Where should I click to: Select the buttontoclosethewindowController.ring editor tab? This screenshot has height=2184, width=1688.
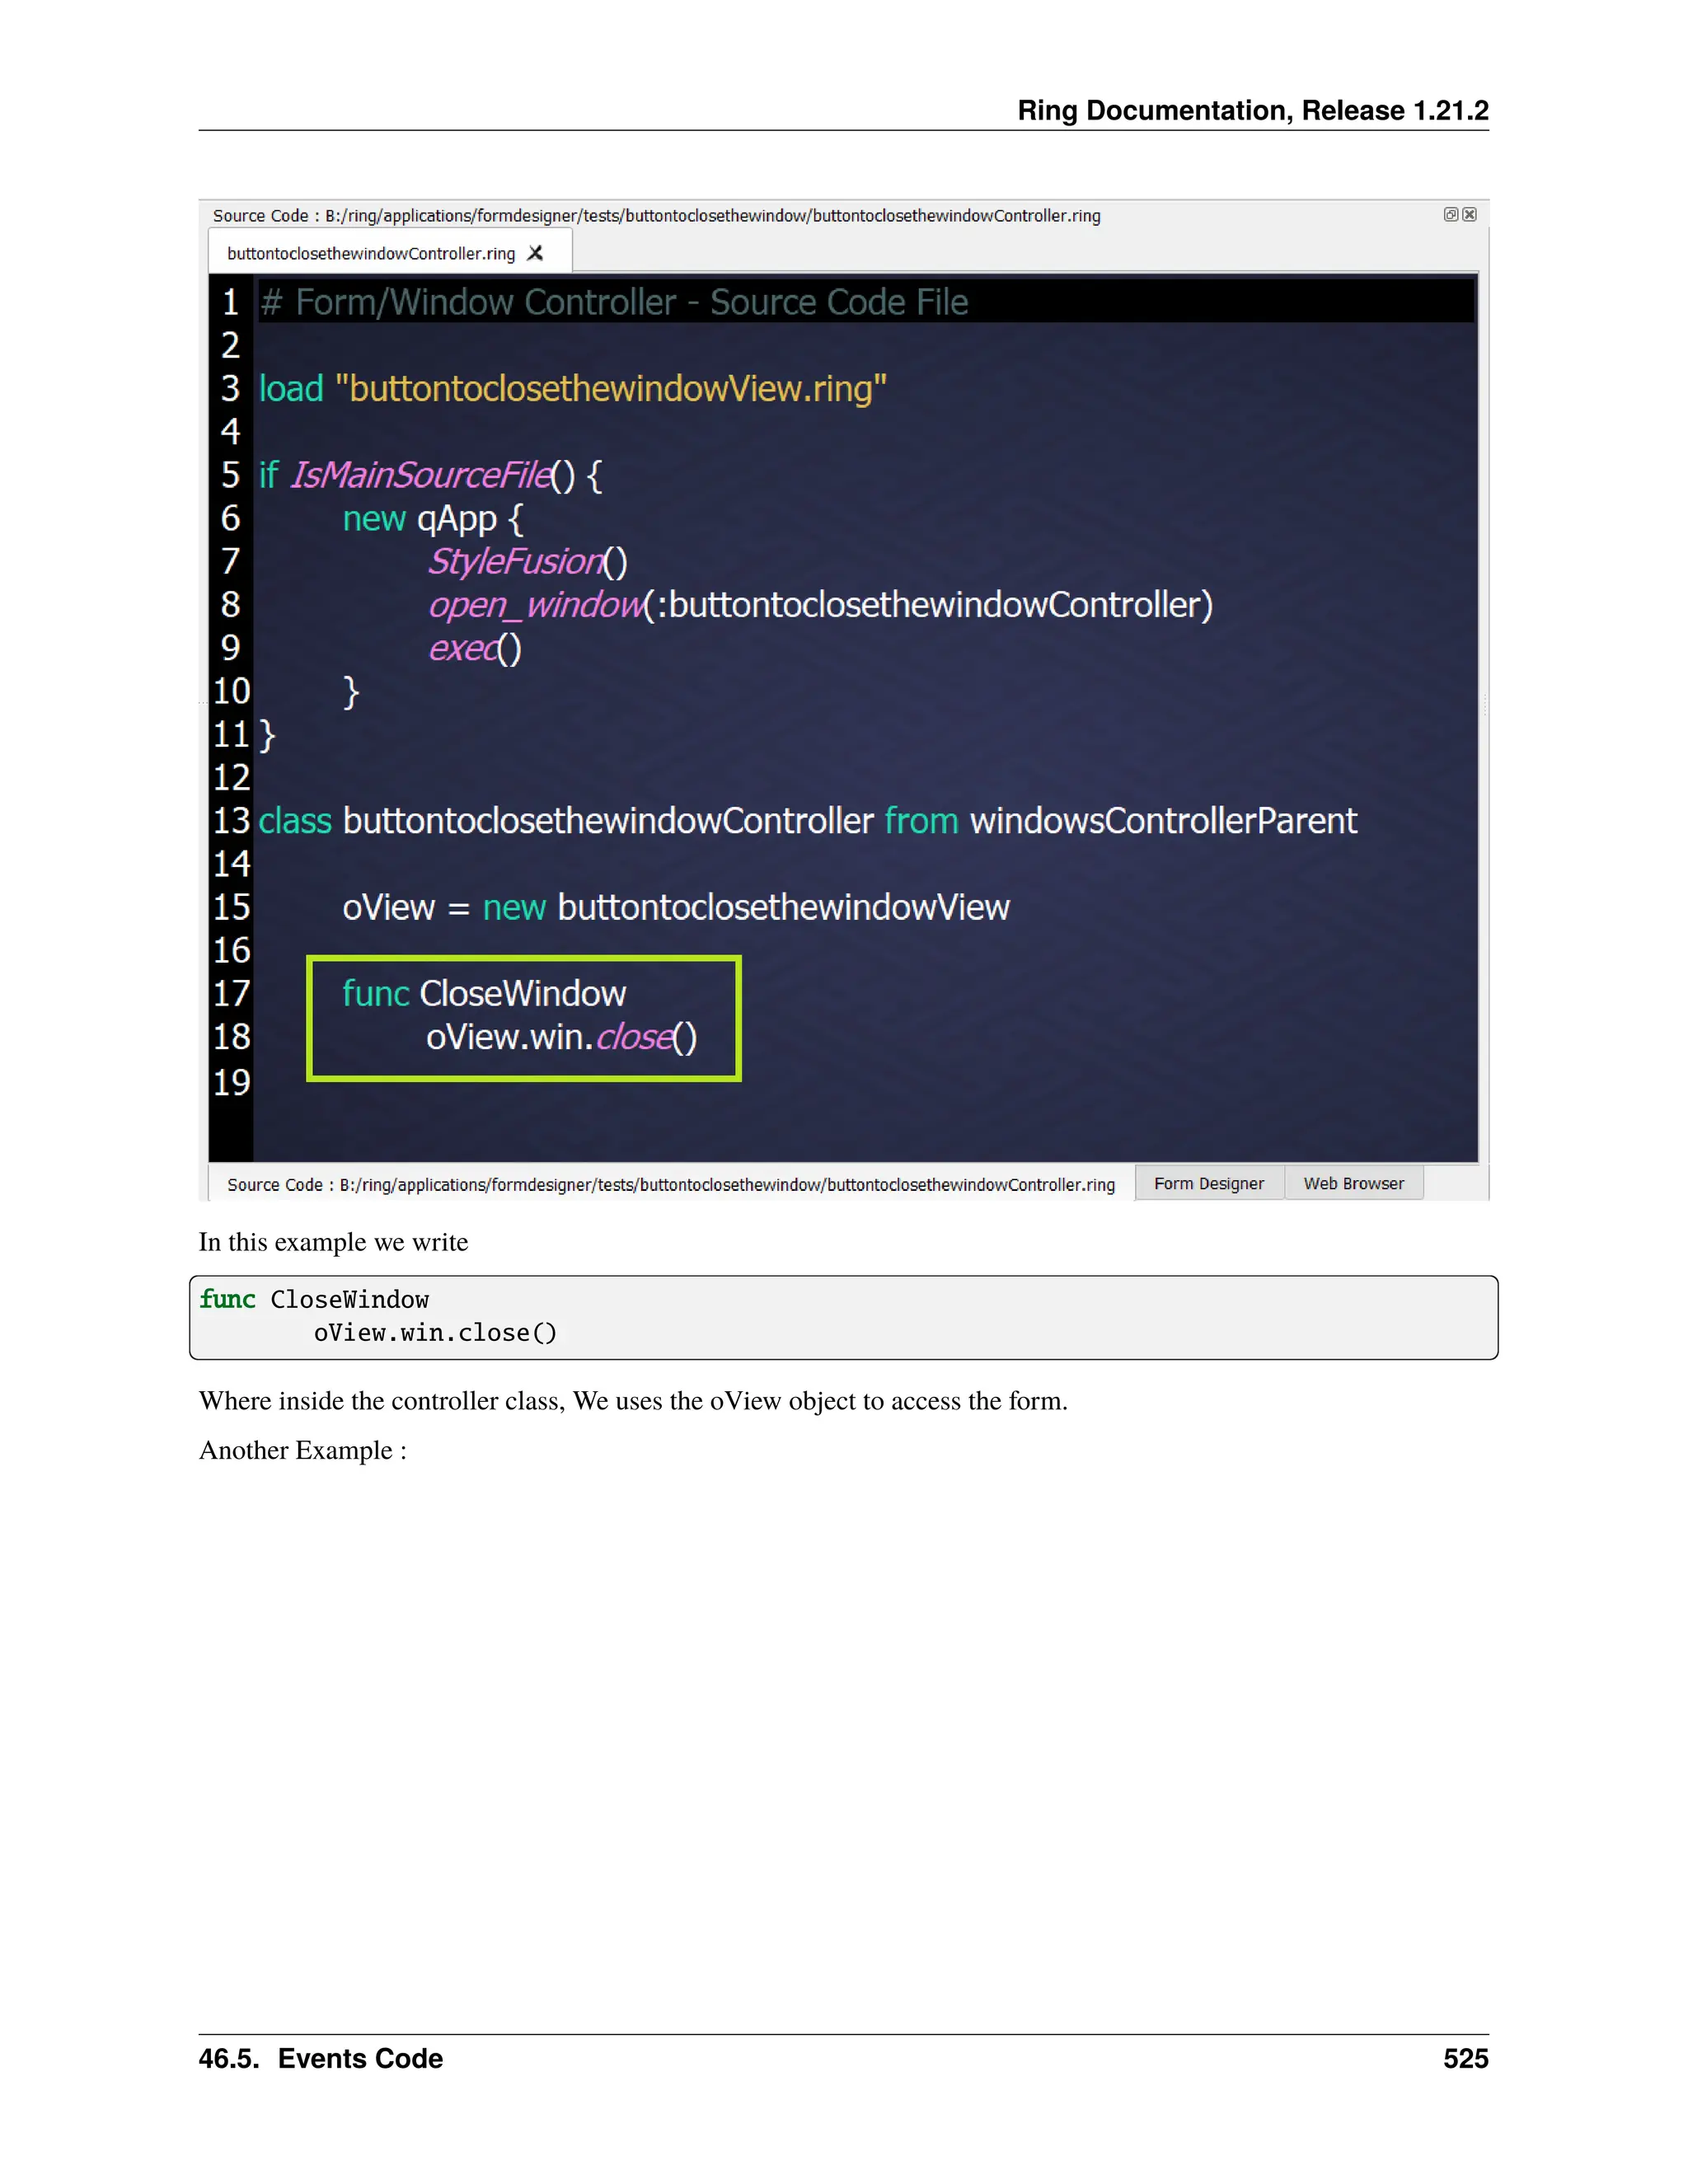(x=371, y=253)
